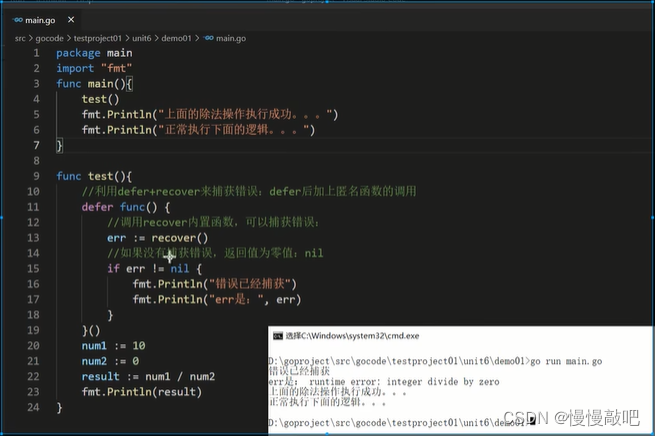655x436 pixels.
Task: Click line number 9 in gutter
Action: (36, 176)
